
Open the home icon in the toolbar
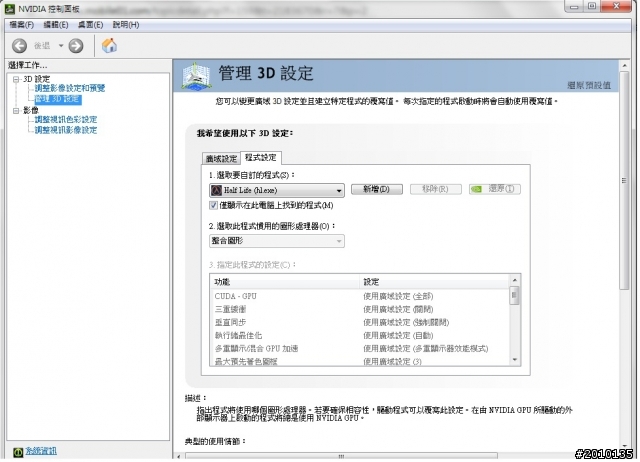click(109, 45)
